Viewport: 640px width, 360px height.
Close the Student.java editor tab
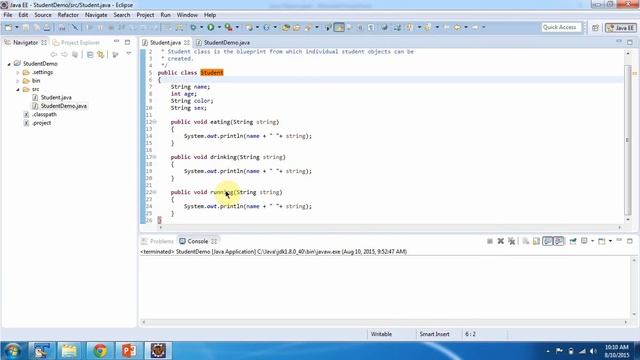[187, 42]
